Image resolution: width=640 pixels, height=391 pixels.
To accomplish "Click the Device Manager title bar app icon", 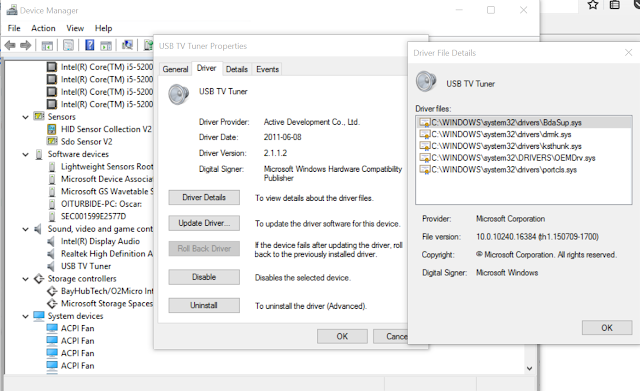I will pyautogui.click(x=12, y=10).
